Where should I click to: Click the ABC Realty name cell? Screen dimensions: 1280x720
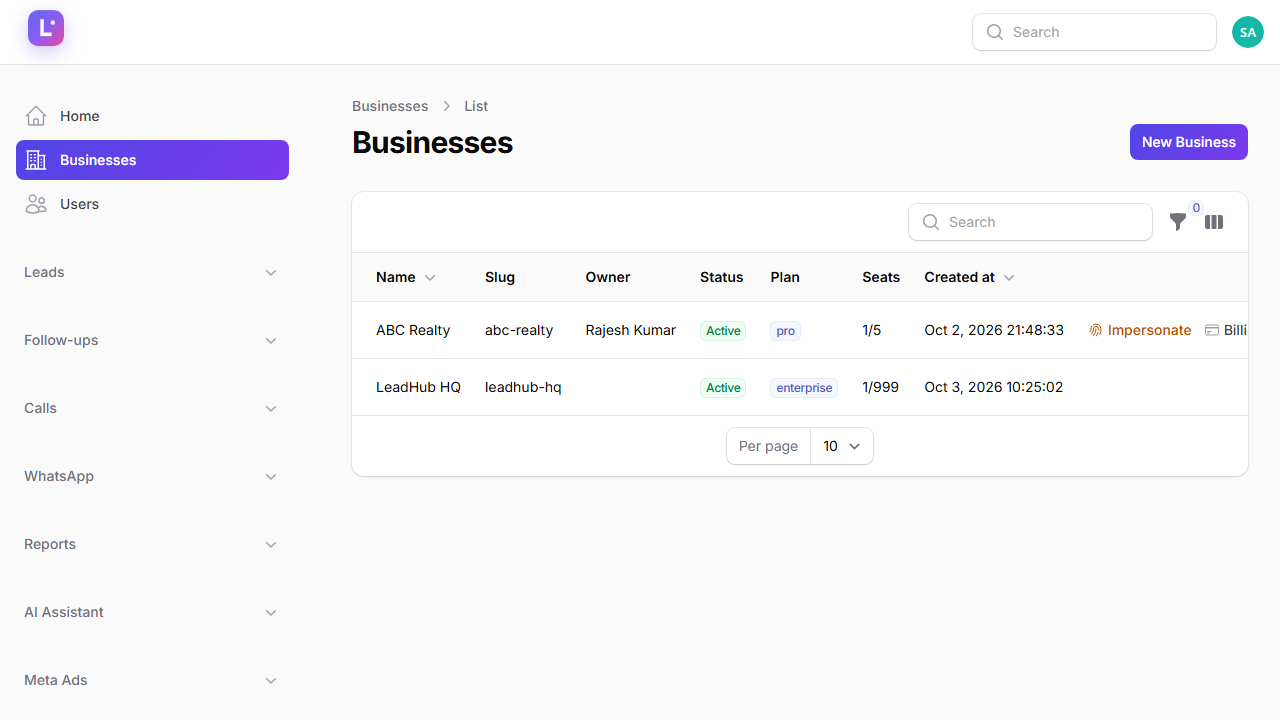(413, 330)
